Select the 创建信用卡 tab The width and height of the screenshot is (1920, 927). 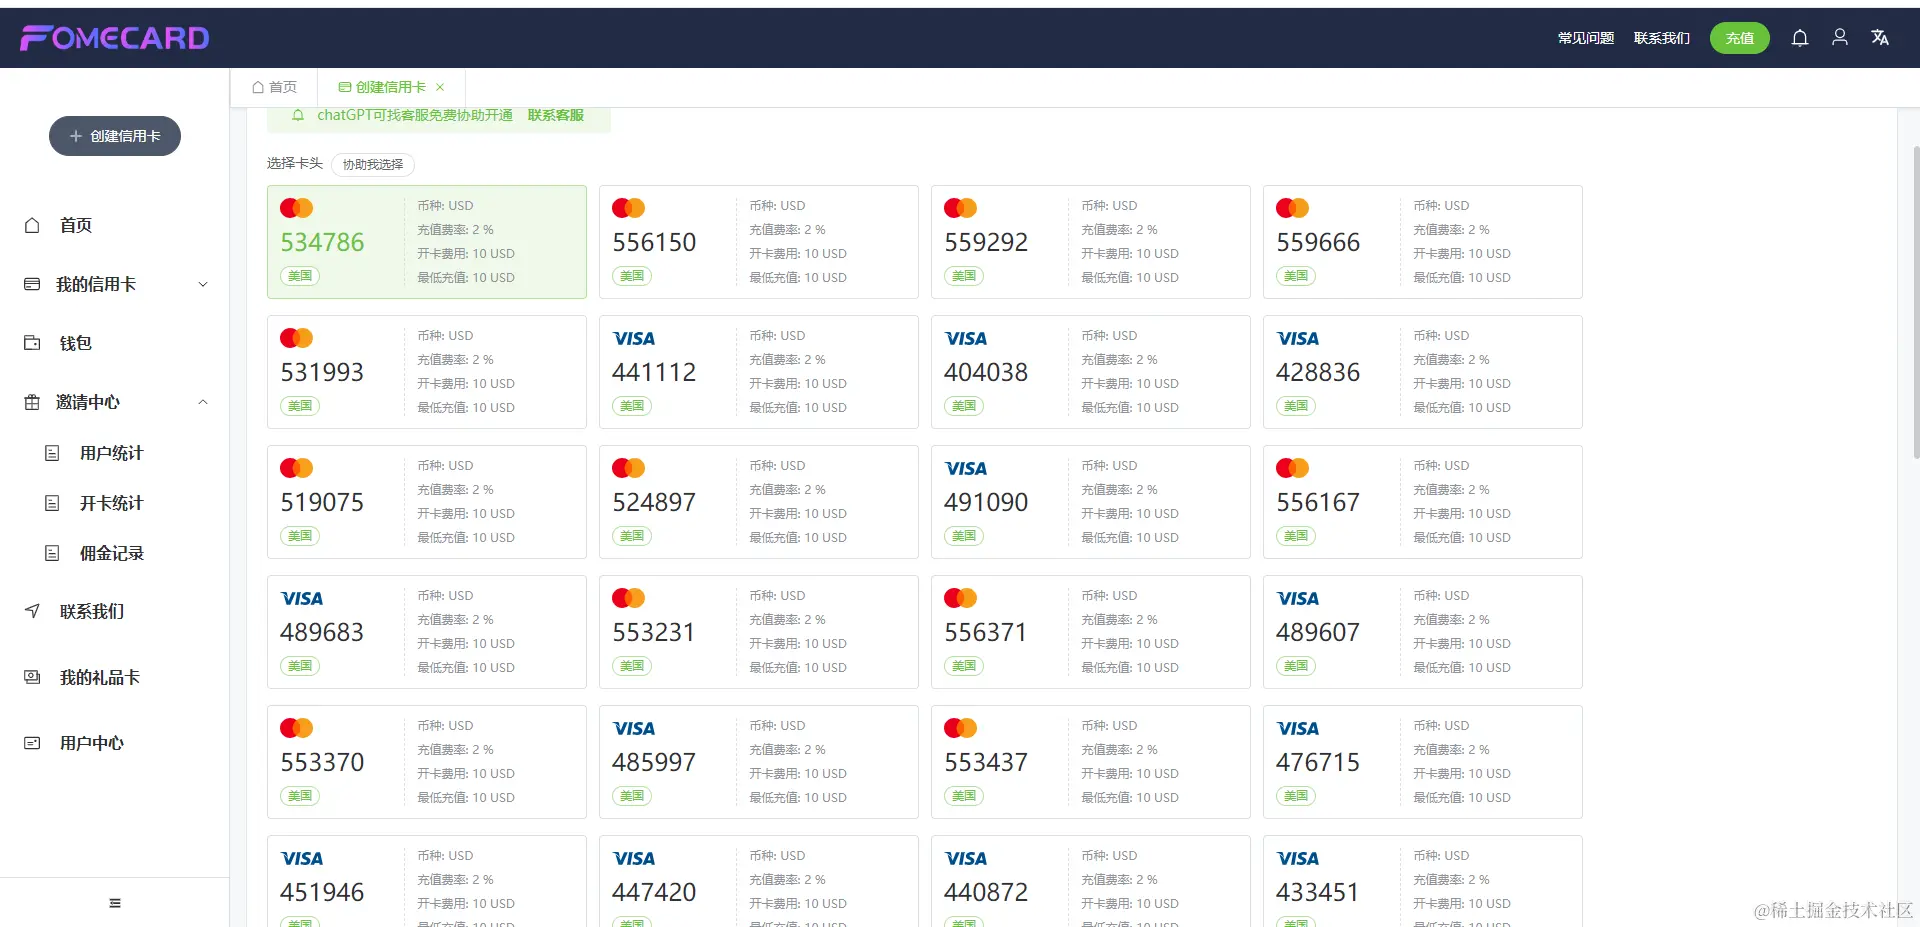(391, 87)
